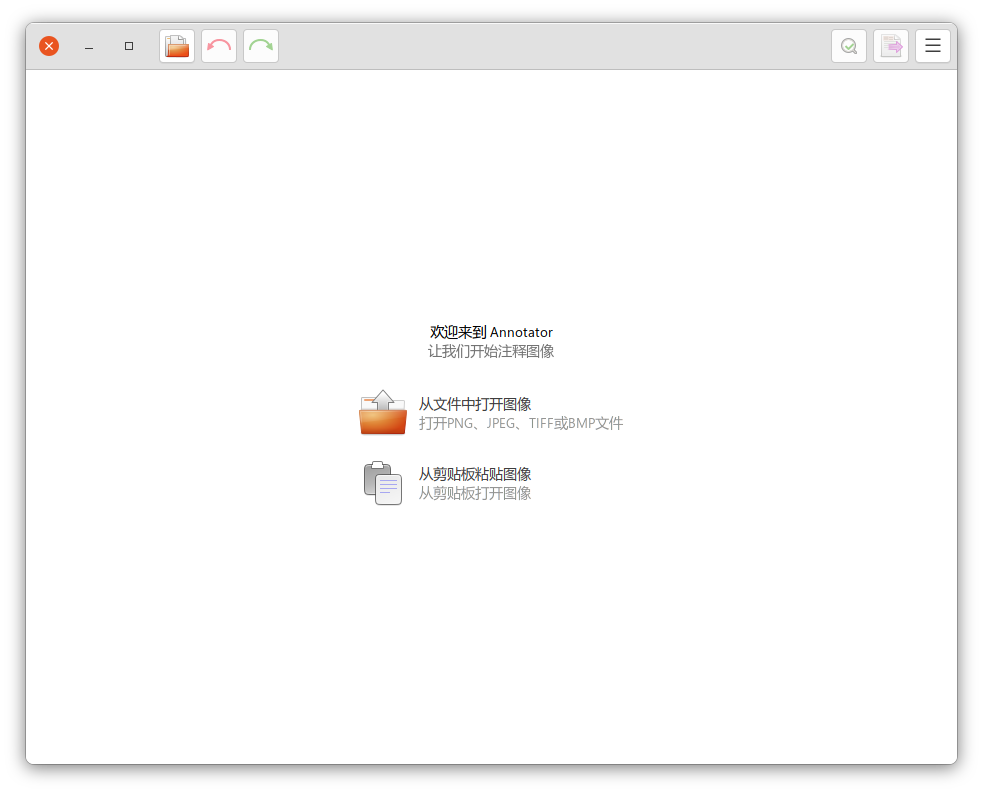Image resolution: width=983 pixels, height=793 pixels.
Task: Click the clipboard paste icon
Action: tap(383, 483)
